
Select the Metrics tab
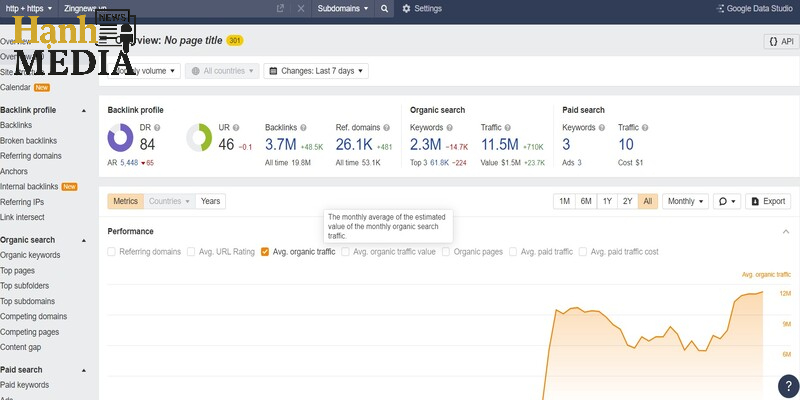[x=126, y=201]
